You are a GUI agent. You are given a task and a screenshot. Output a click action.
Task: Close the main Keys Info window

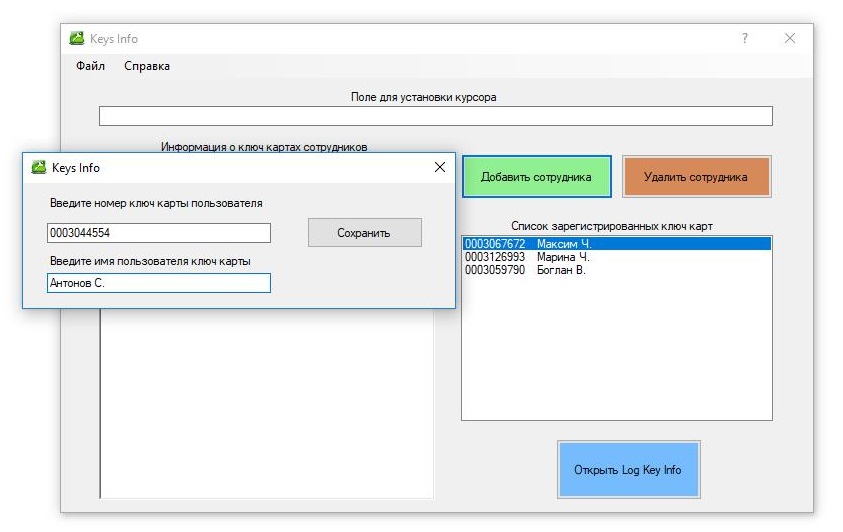(790, 38)
